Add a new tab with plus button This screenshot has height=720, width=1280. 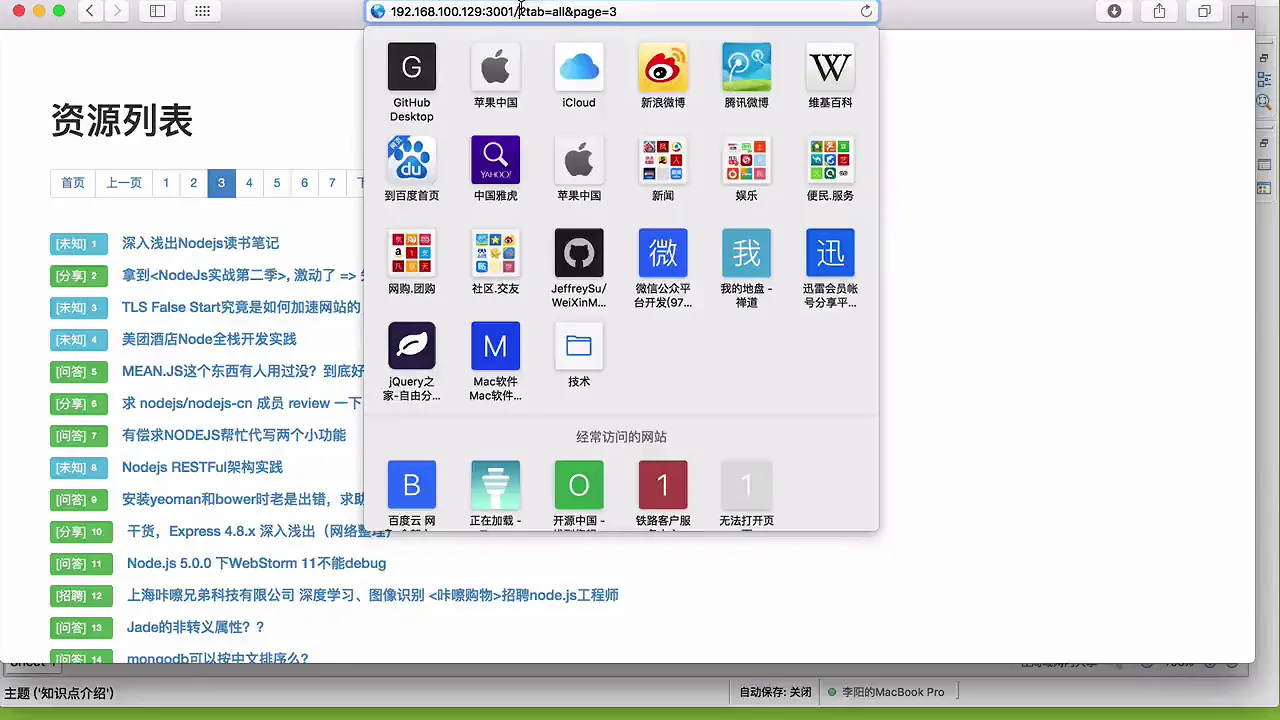[1243, 17]
